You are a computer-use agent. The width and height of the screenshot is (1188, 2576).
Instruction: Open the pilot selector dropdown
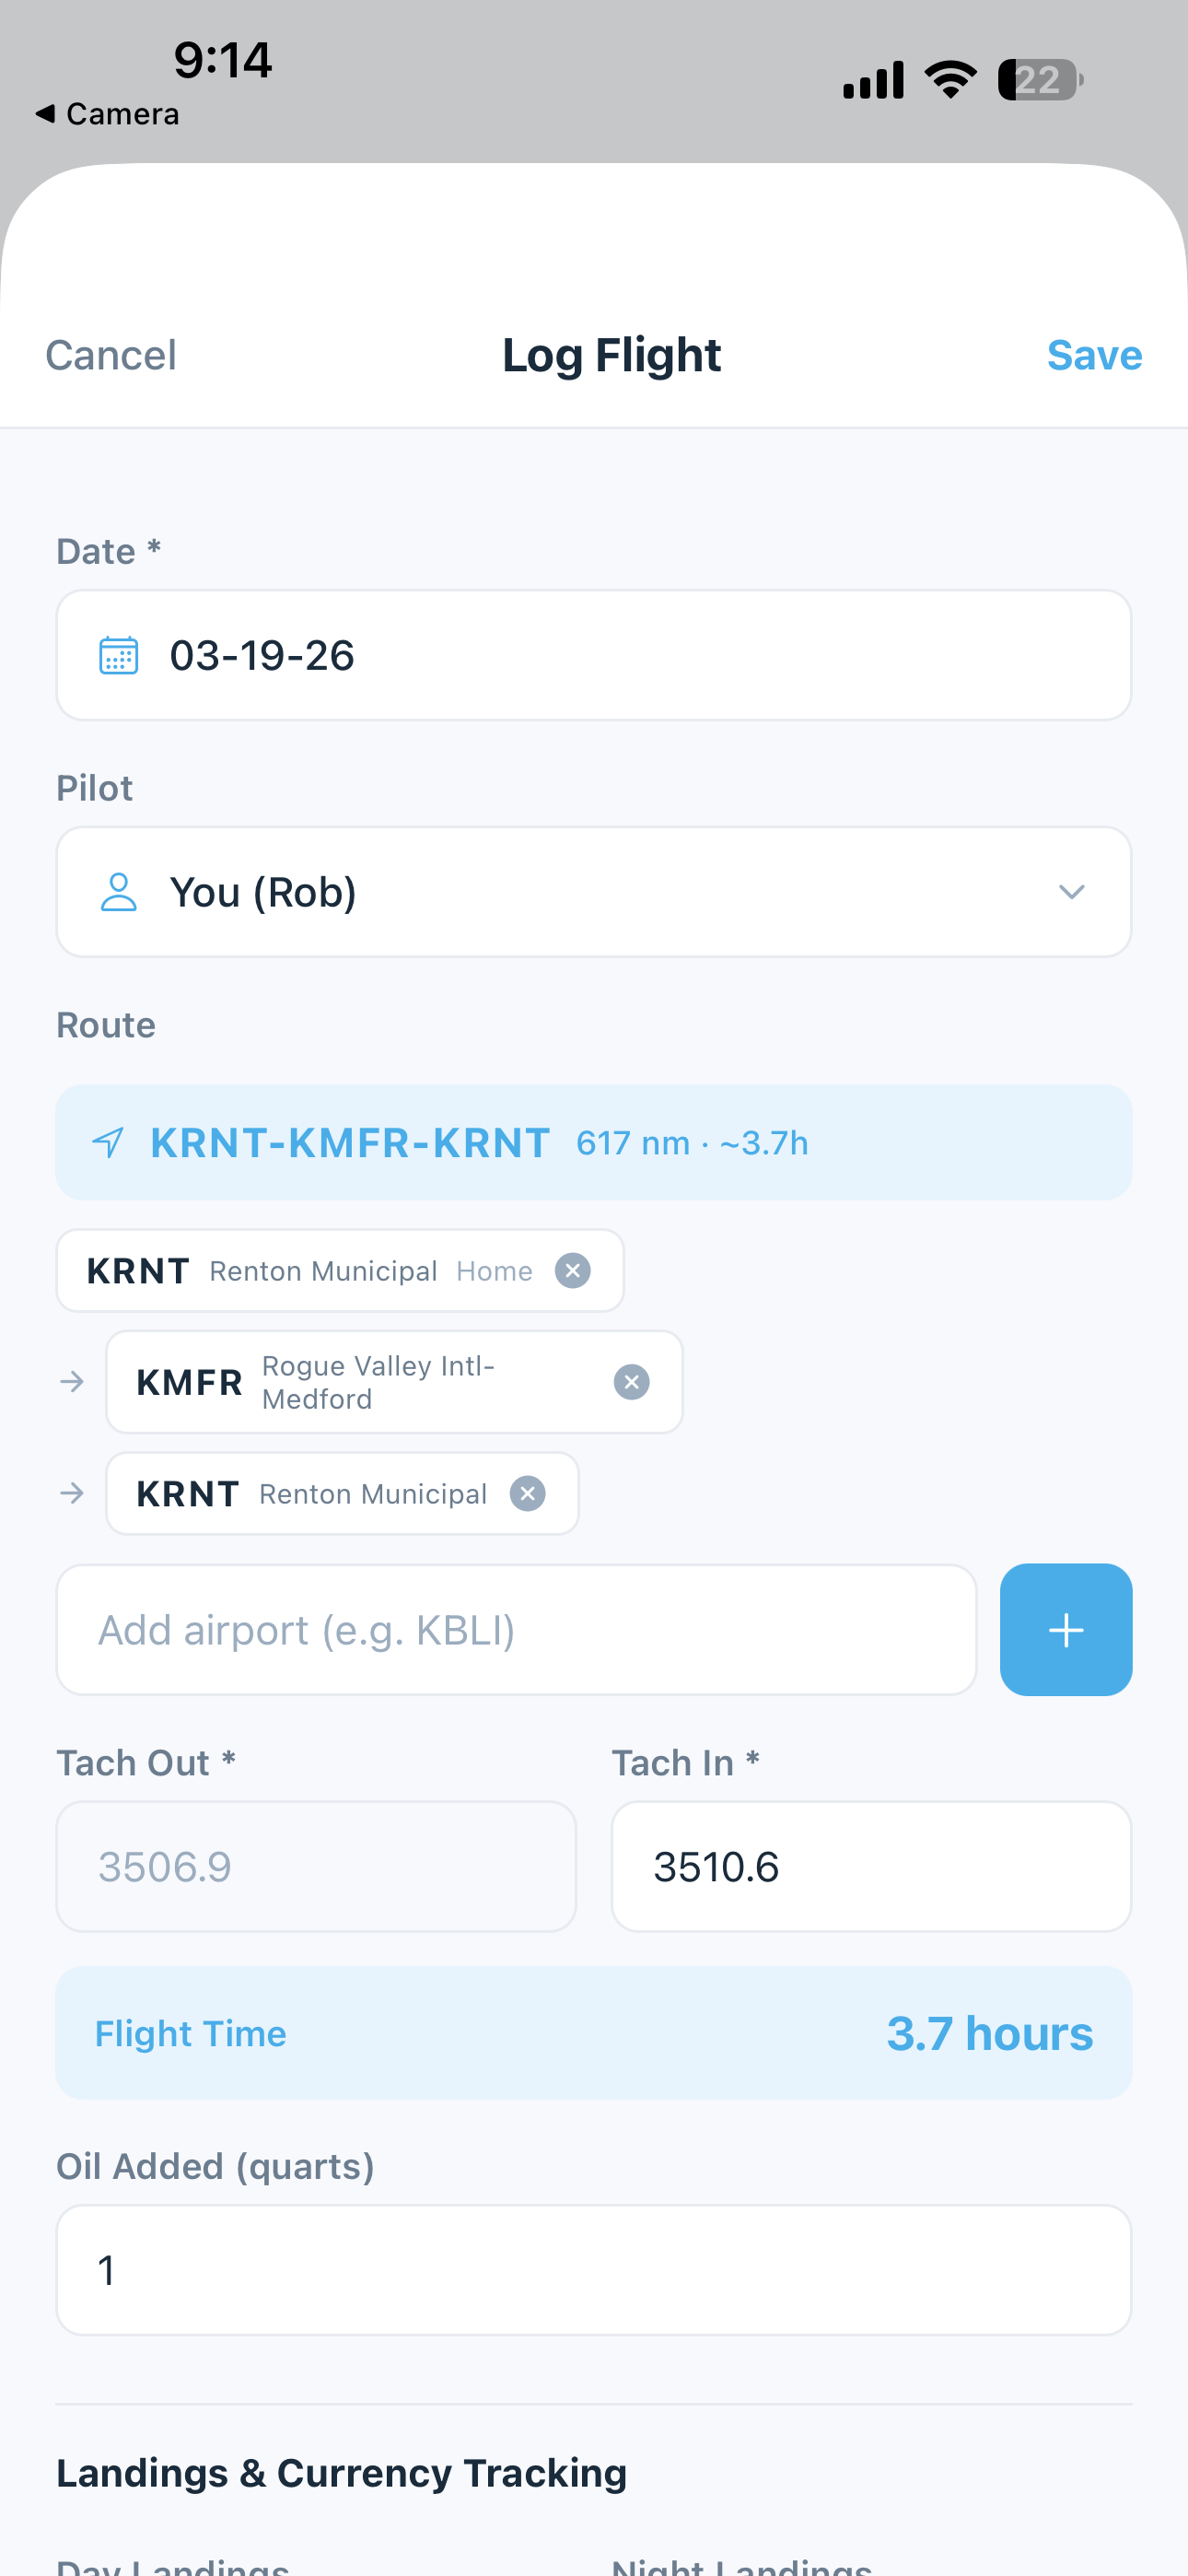click(x=1071, y=892)
